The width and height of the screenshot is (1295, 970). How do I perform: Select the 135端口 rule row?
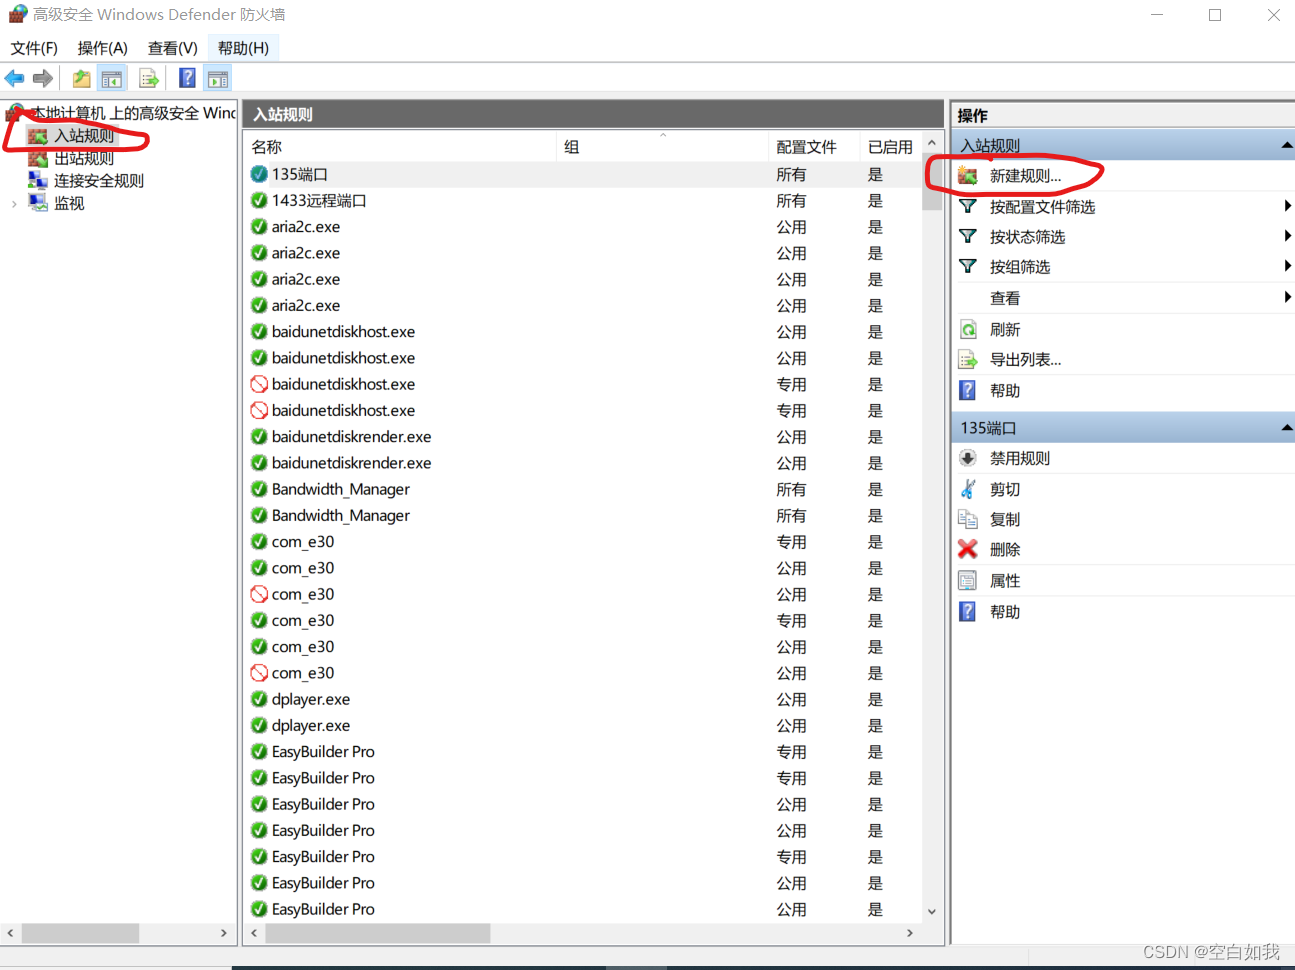[x=583, y=175]
